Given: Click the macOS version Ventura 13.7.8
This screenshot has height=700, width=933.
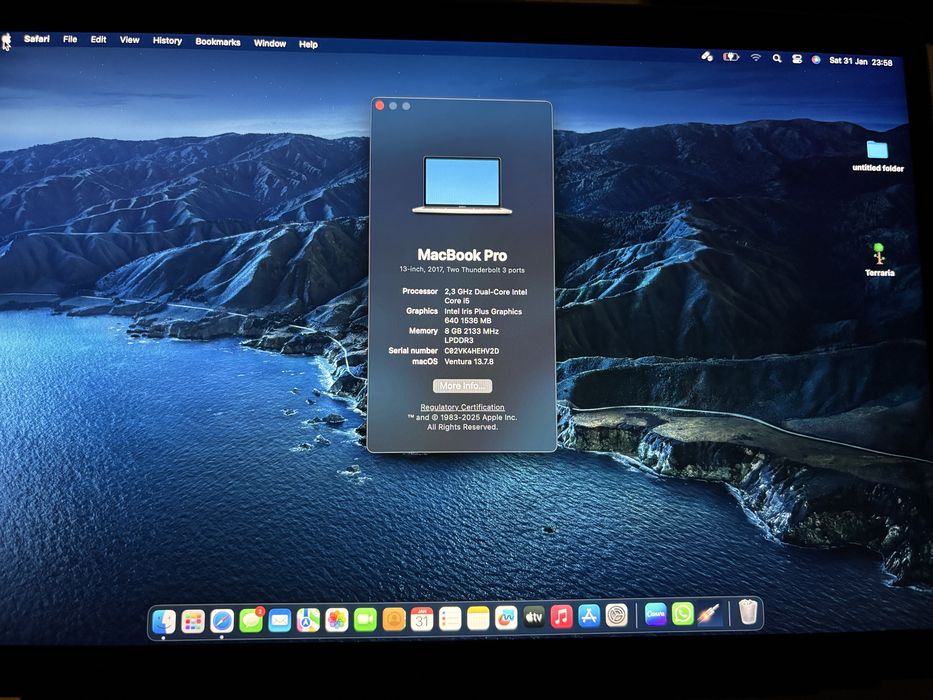Looking at the screenshot, I should click(x=469, y=361).
